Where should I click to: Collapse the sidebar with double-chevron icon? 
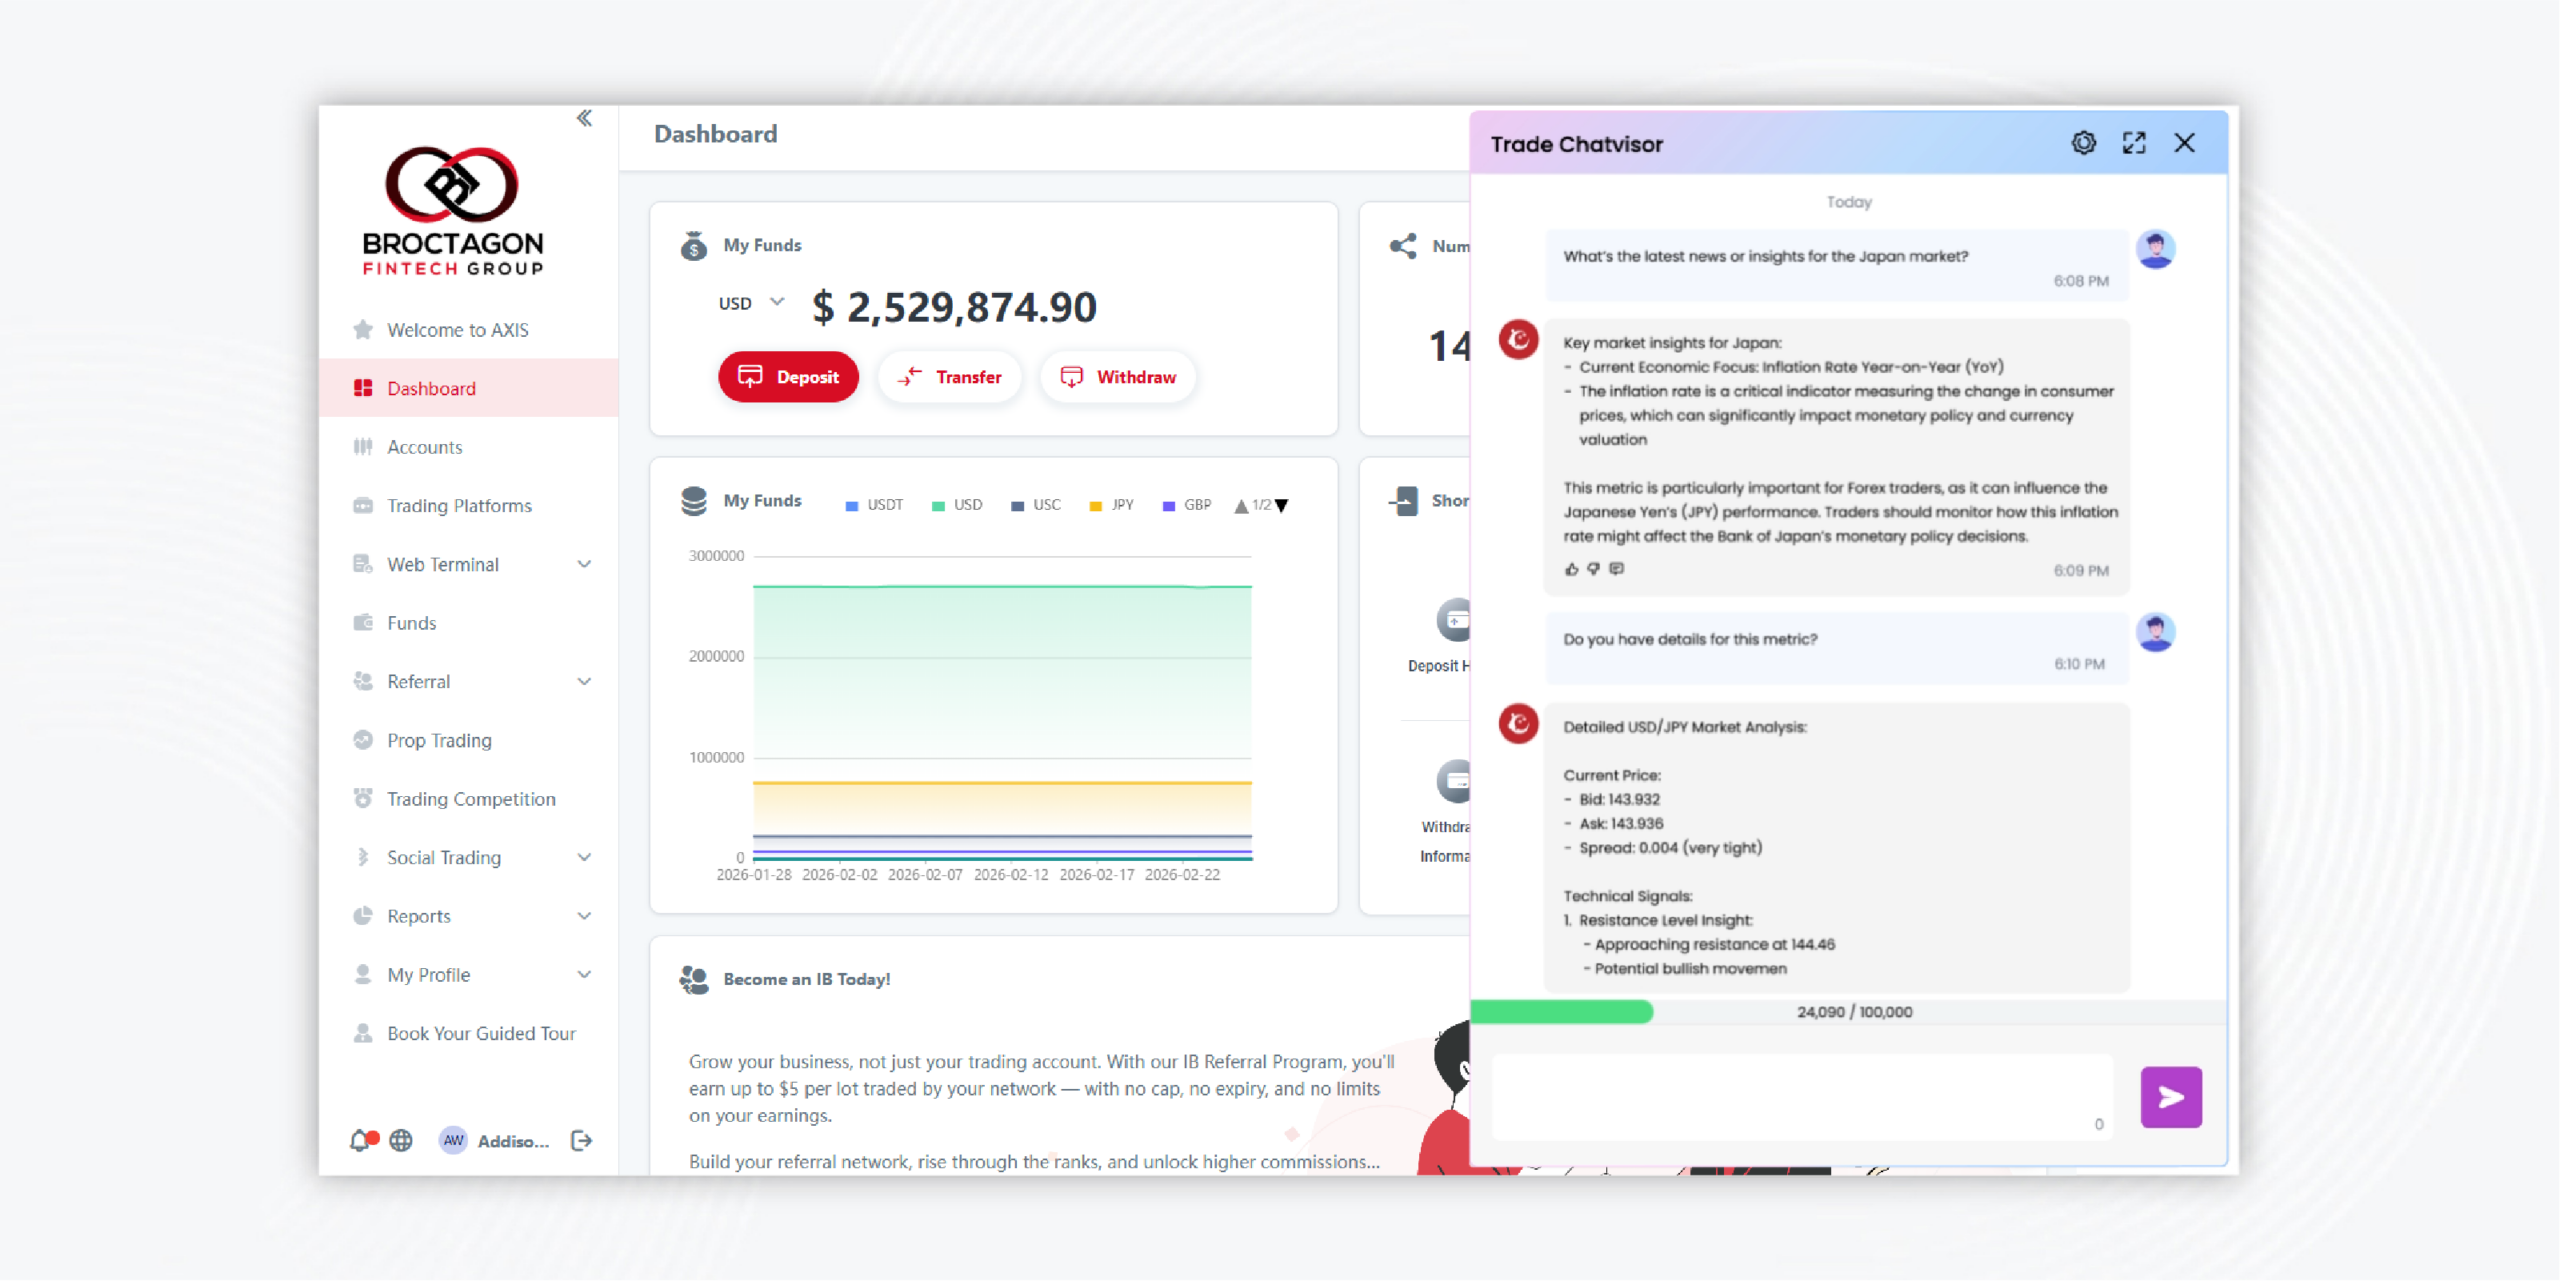pyautogui.click(x=584, y=119)
